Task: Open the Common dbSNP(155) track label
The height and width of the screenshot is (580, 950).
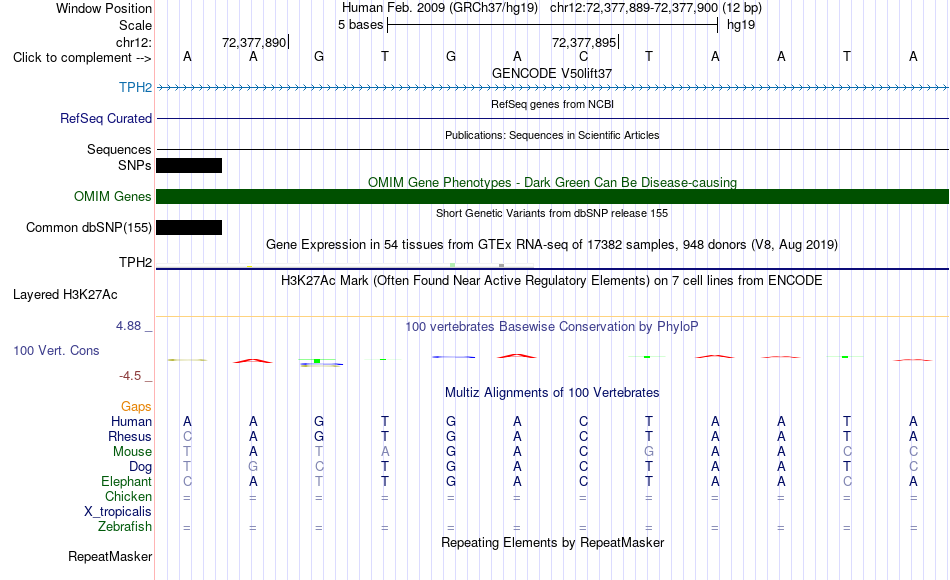Action: [x=88, y=227]
